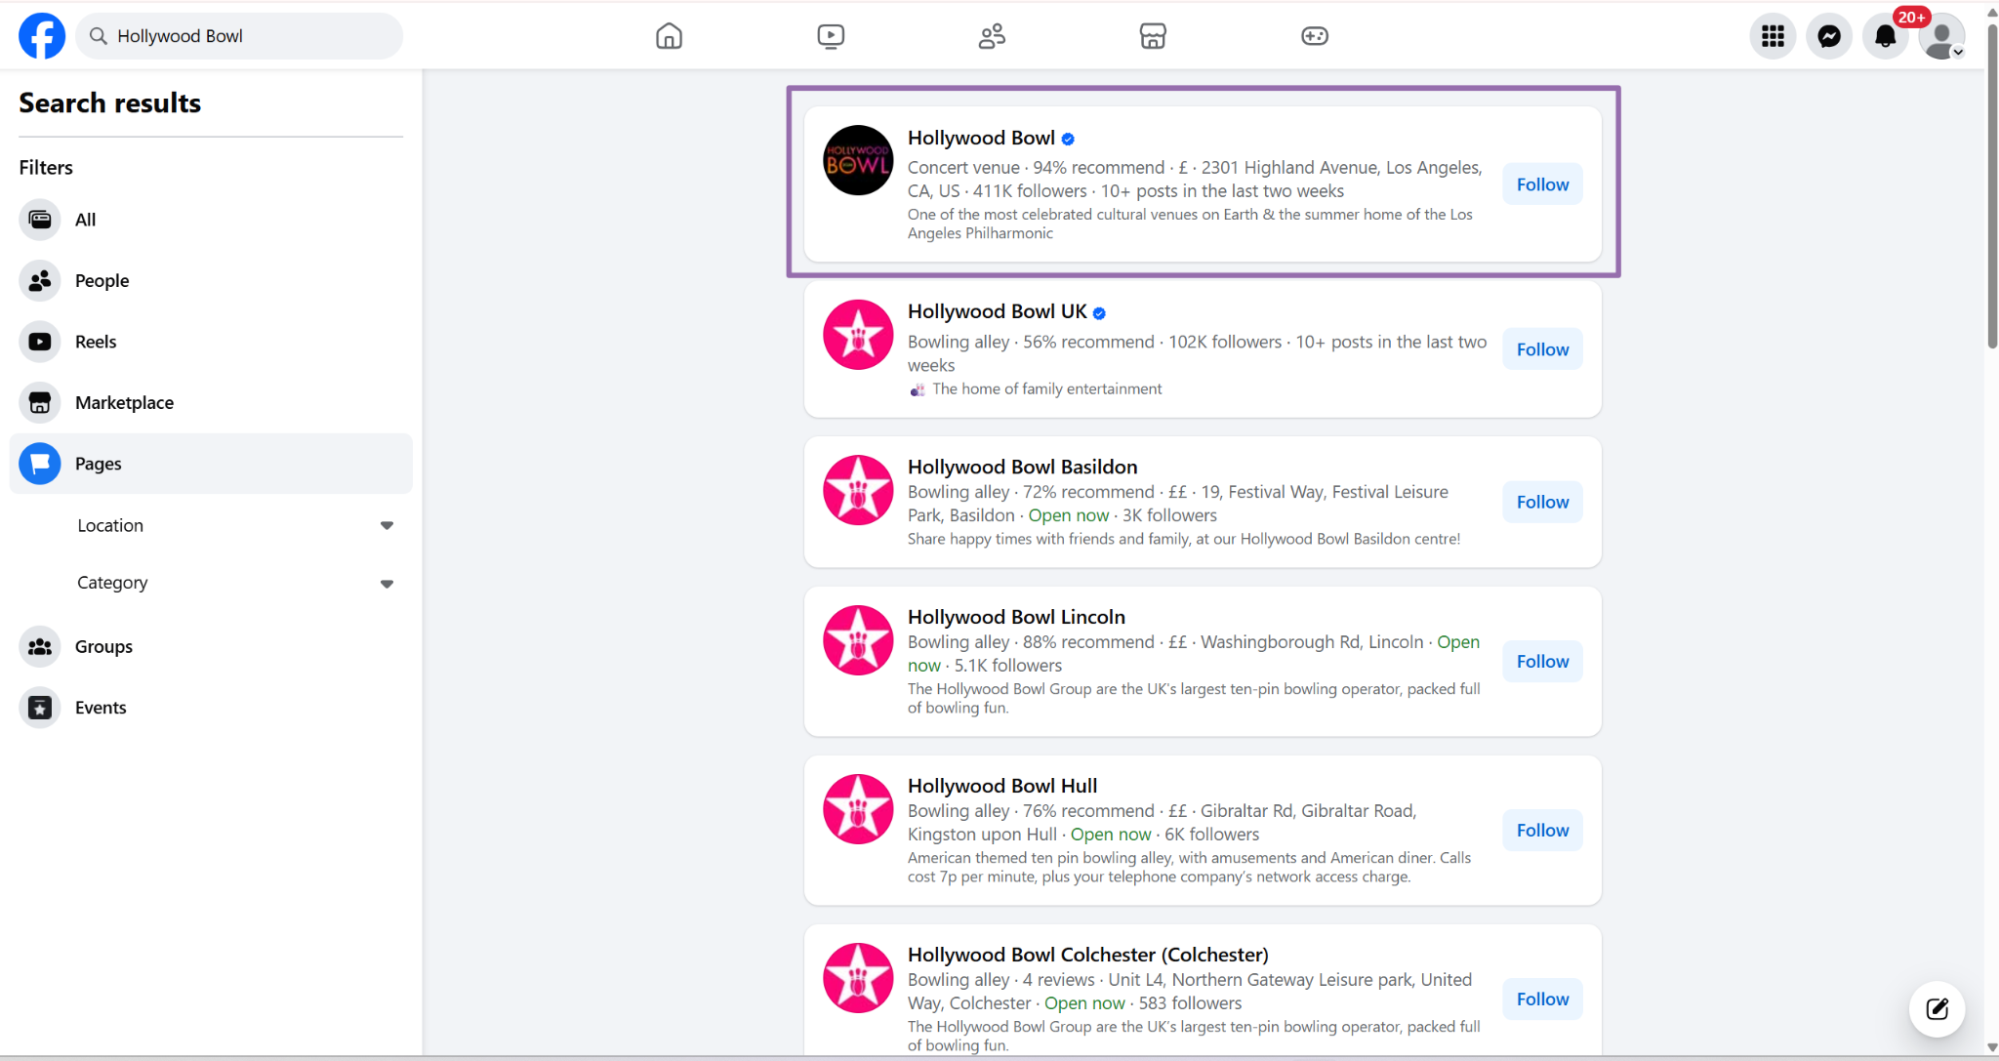Open the Hollywood Bowl Lincoln title link
The width and height of the screenshot is (1999, 1061).
tap(1016, 617)
